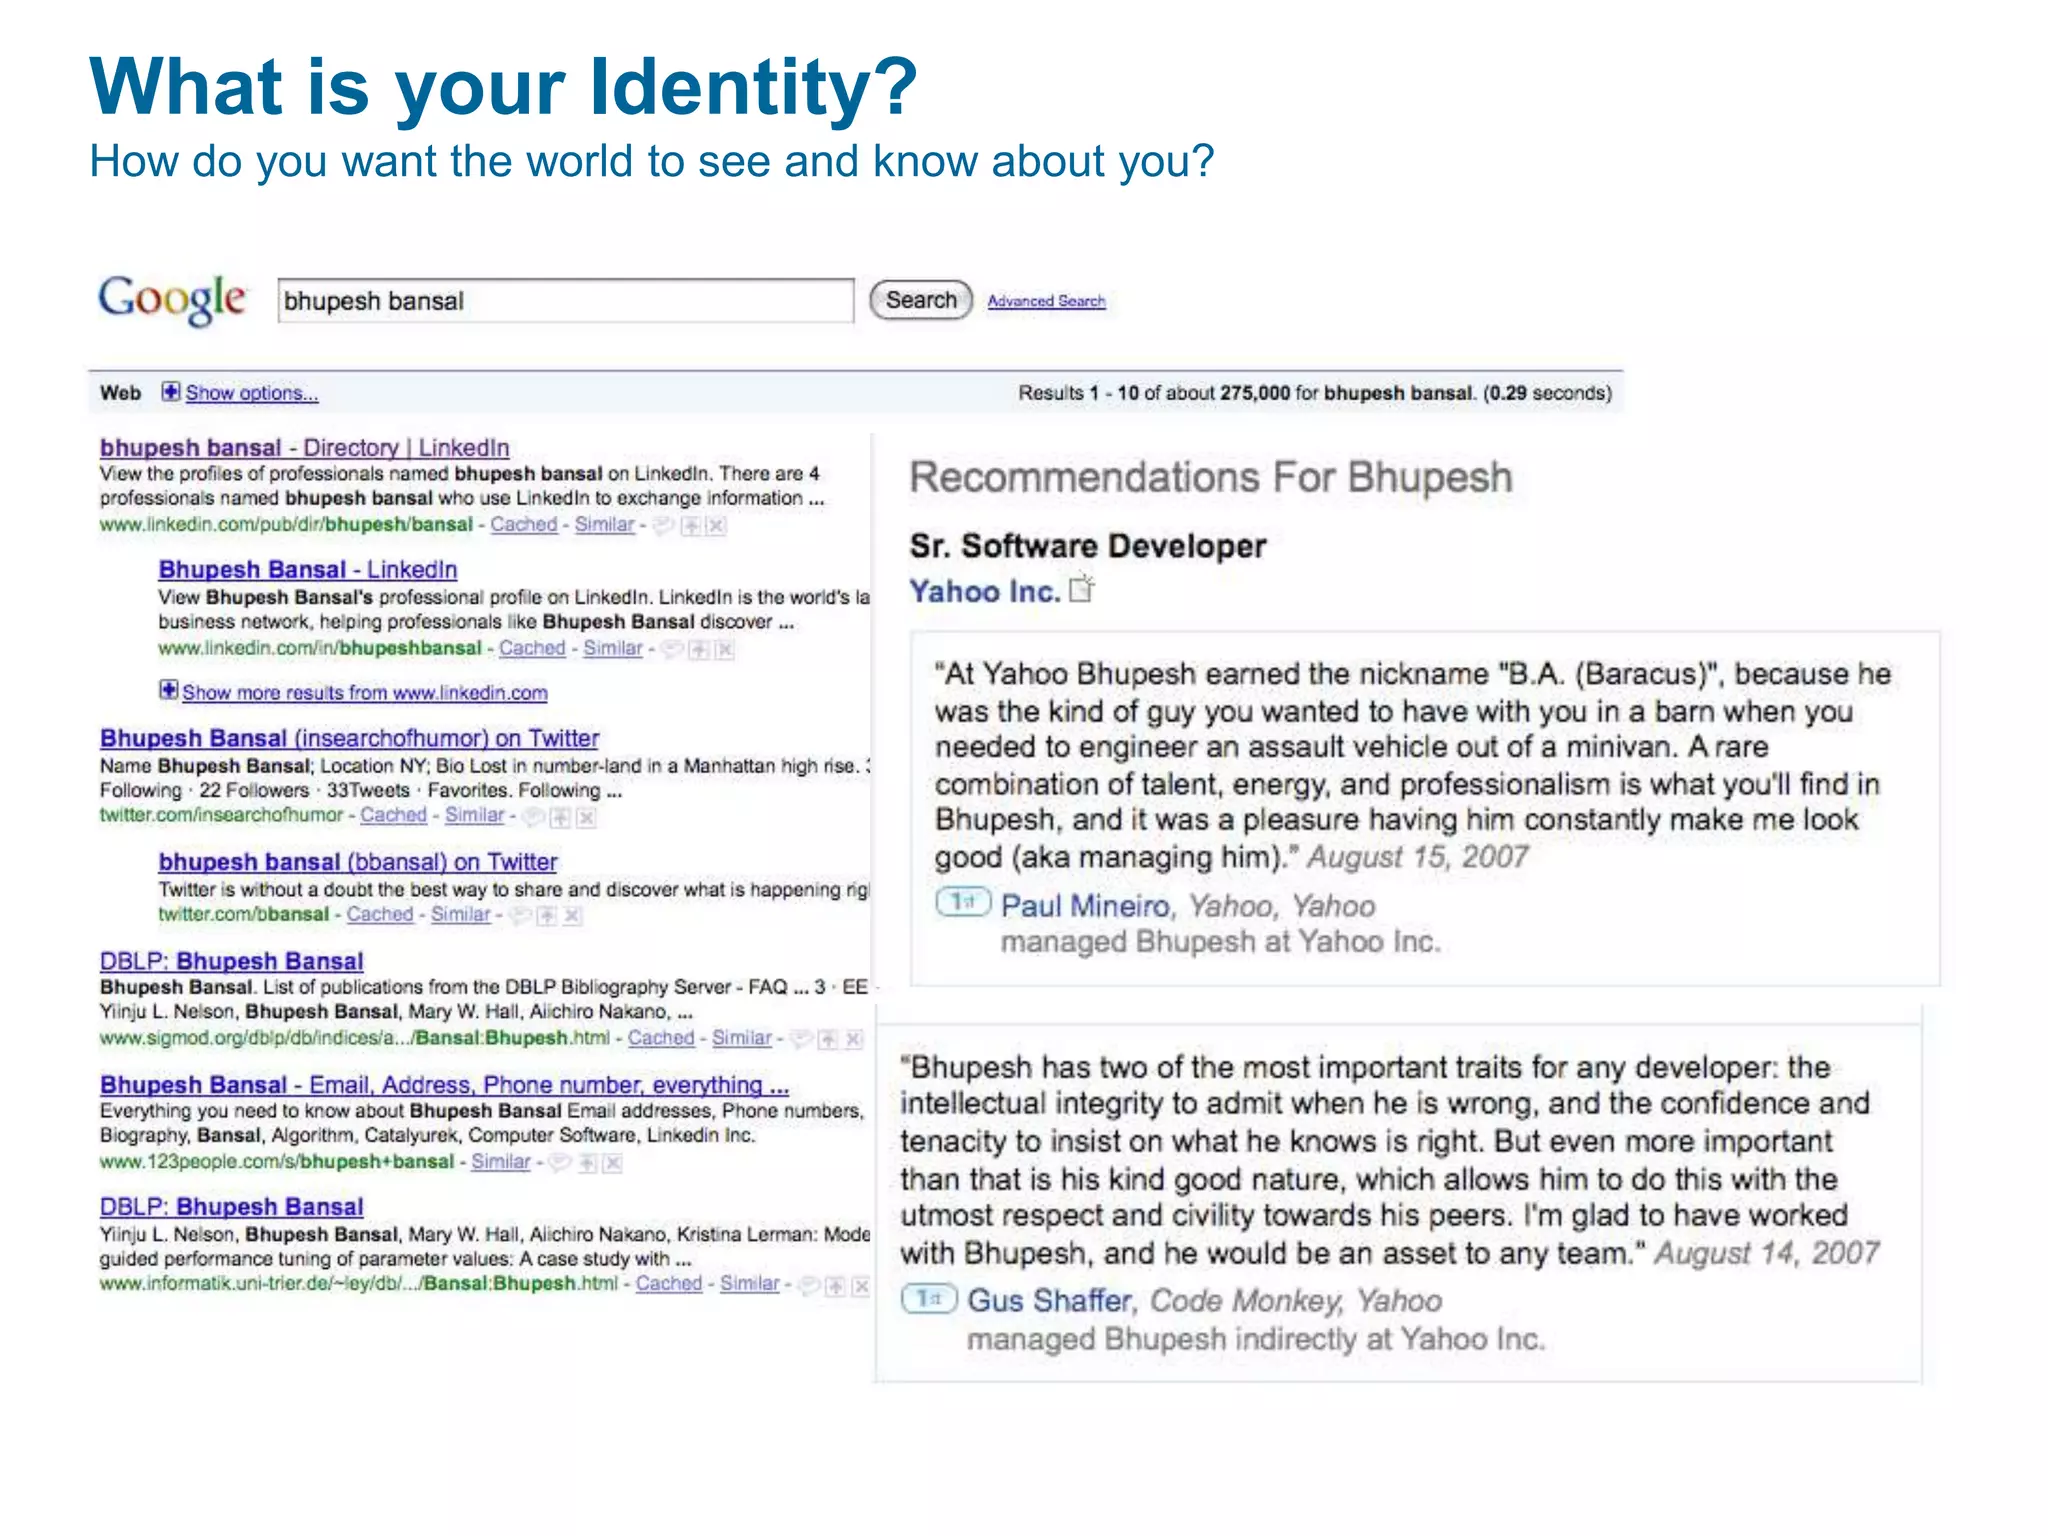Click Cached for linkedin.com/in/bhupeshbansal result

(532, 648)
